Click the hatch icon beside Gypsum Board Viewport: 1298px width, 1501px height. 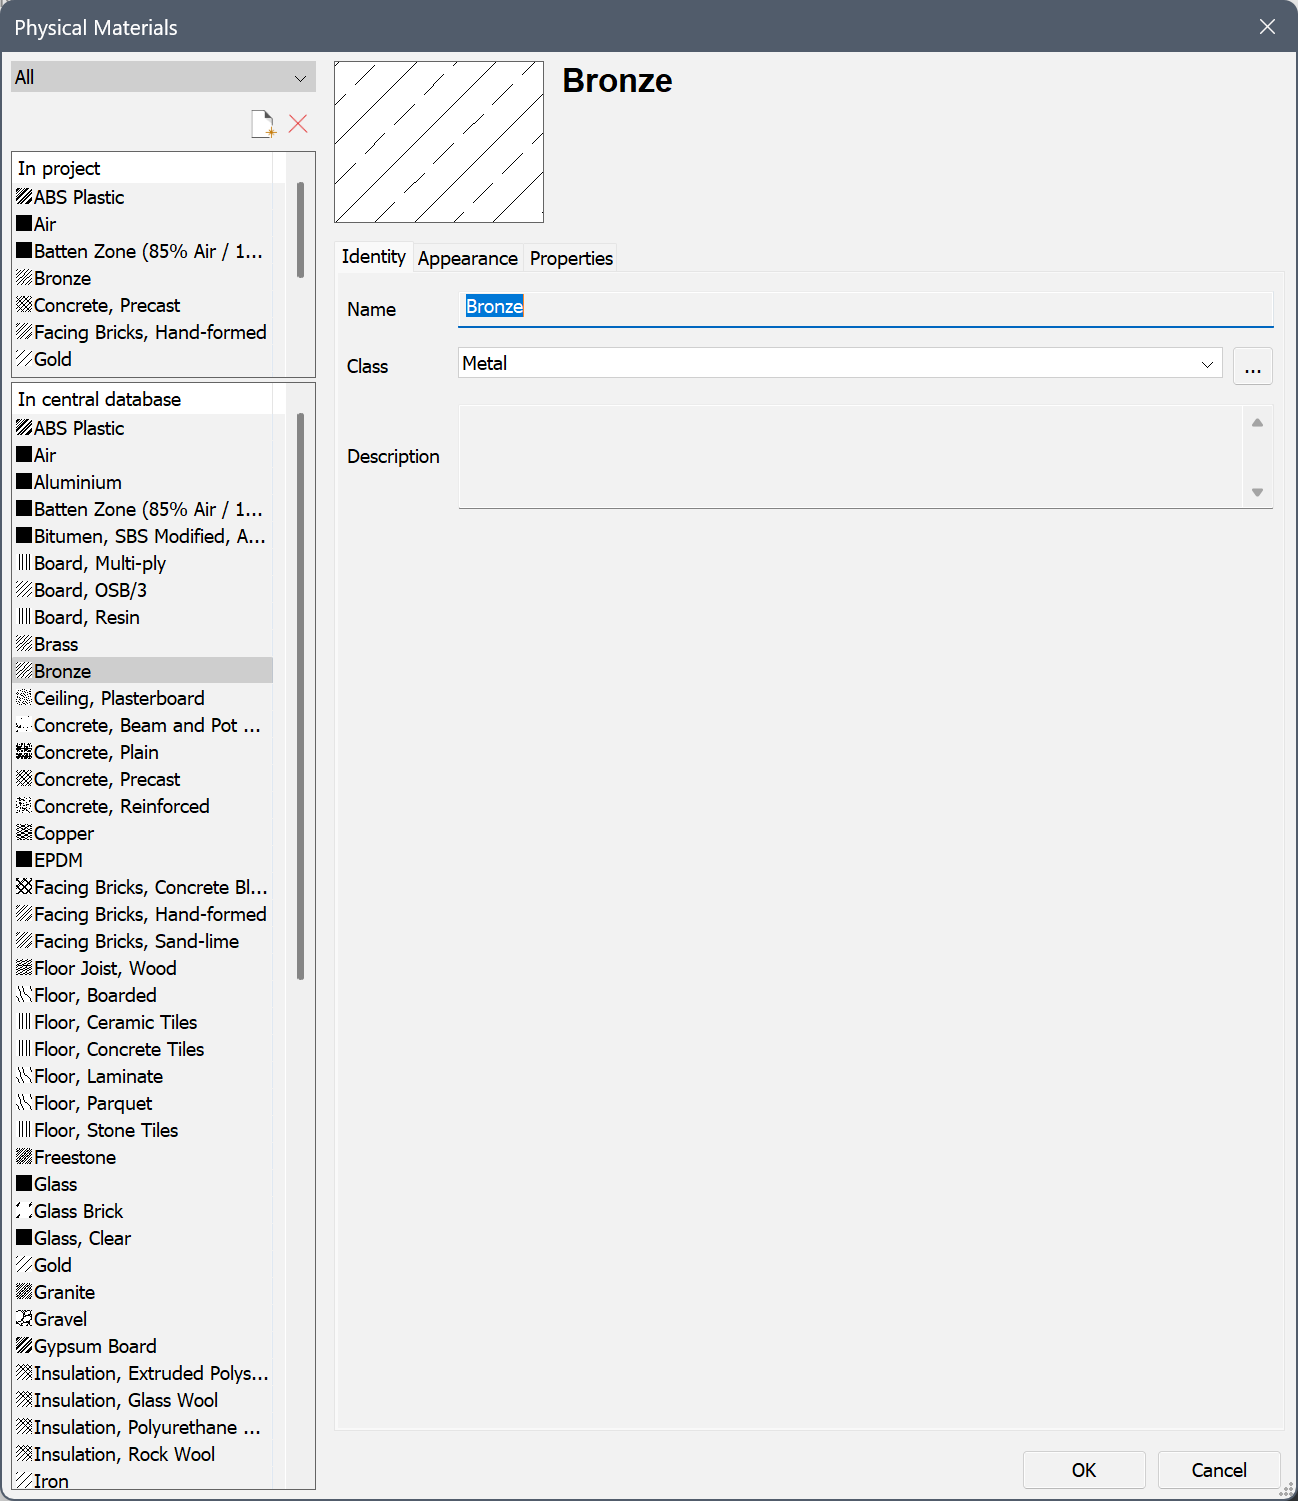pos(24,1346)
